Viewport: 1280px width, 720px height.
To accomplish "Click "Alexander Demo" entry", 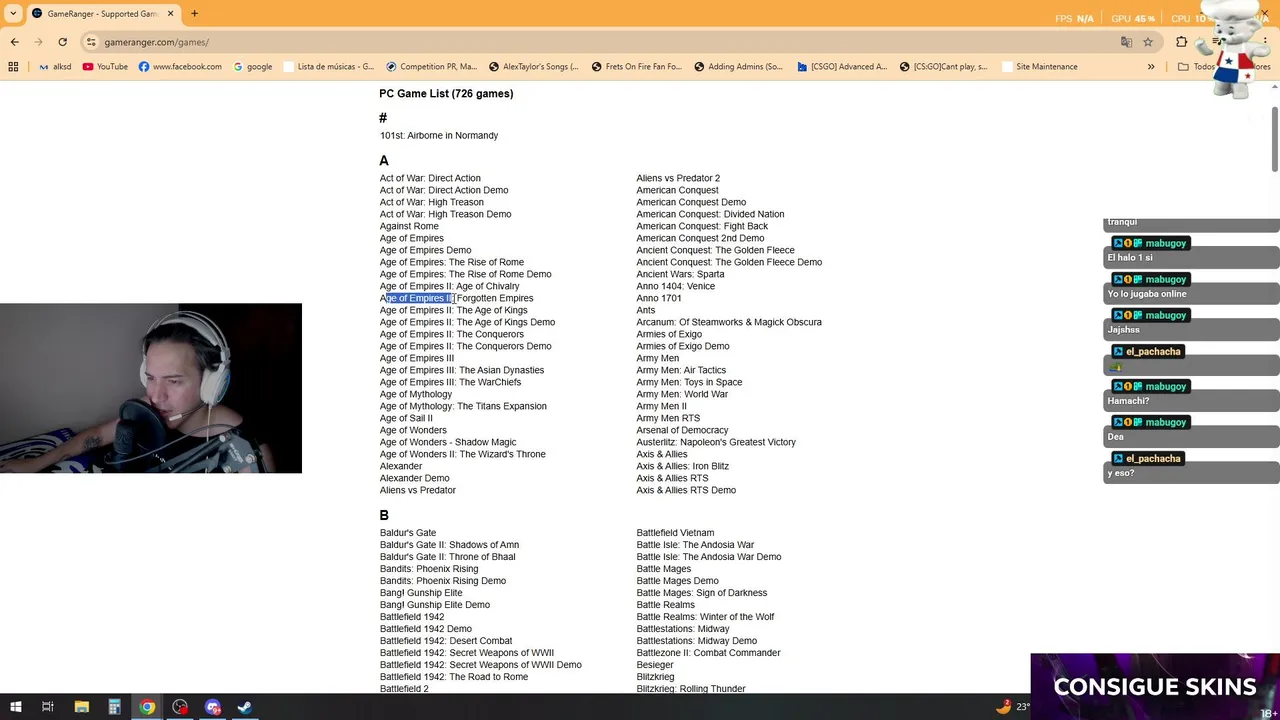I will (x=415, y=478).
